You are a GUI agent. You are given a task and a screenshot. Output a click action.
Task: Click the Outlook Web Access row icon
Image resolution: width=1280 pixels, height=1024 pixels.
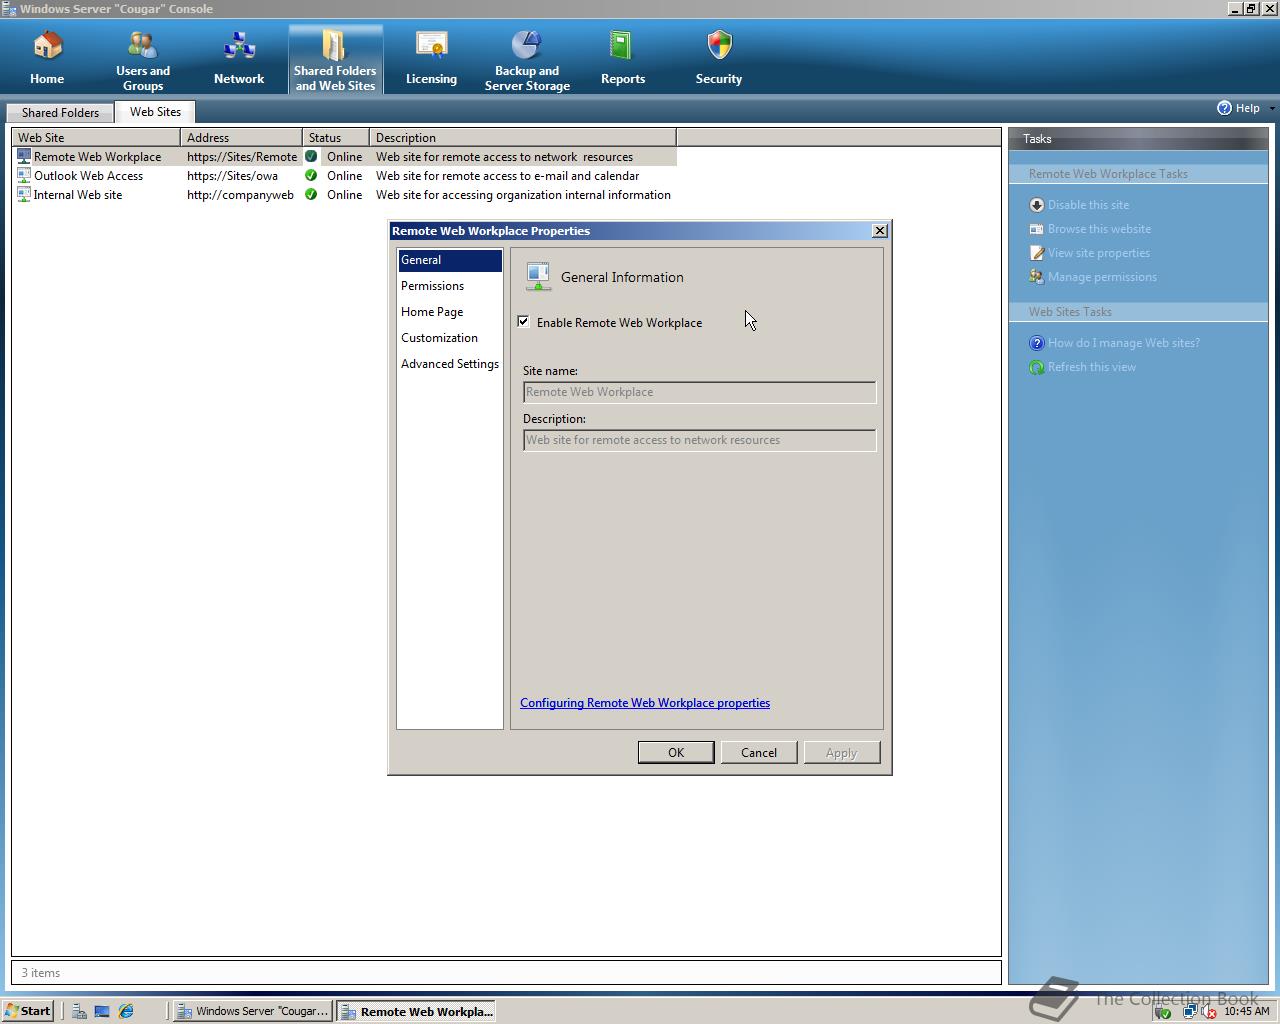pyautogui.click(x=24, y=175)
